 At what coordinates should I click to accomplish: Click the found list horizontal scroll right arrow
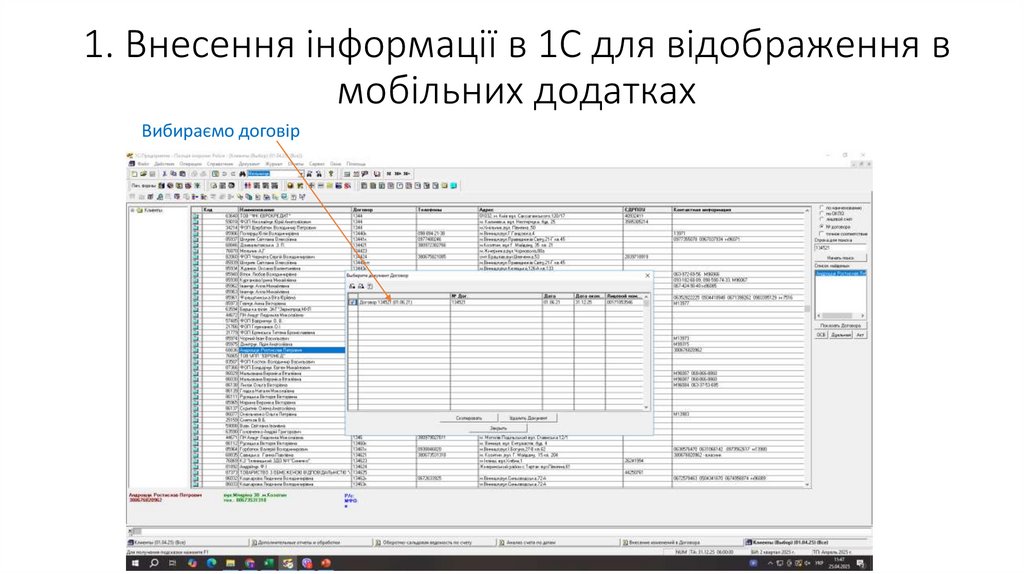(862, 315)
